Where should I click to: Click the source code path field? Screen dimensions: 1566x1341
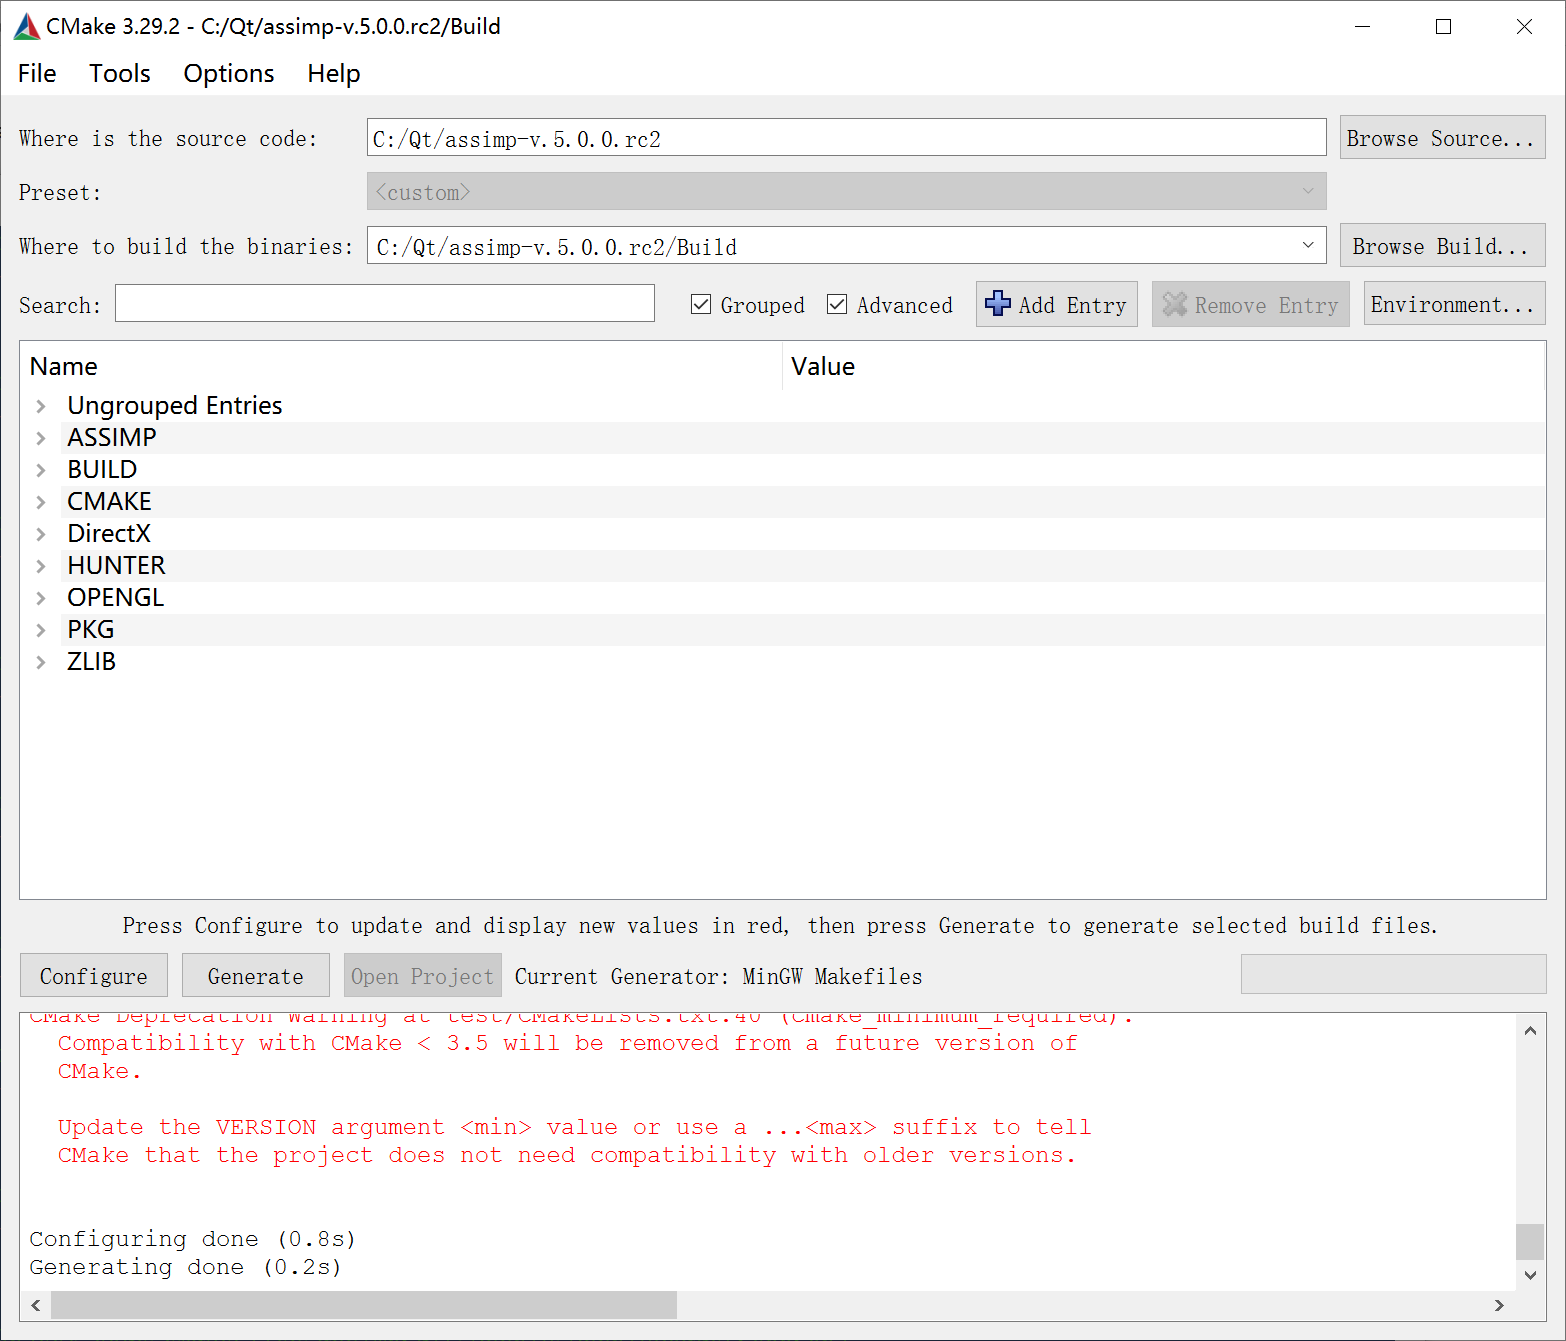coord(846,138)
